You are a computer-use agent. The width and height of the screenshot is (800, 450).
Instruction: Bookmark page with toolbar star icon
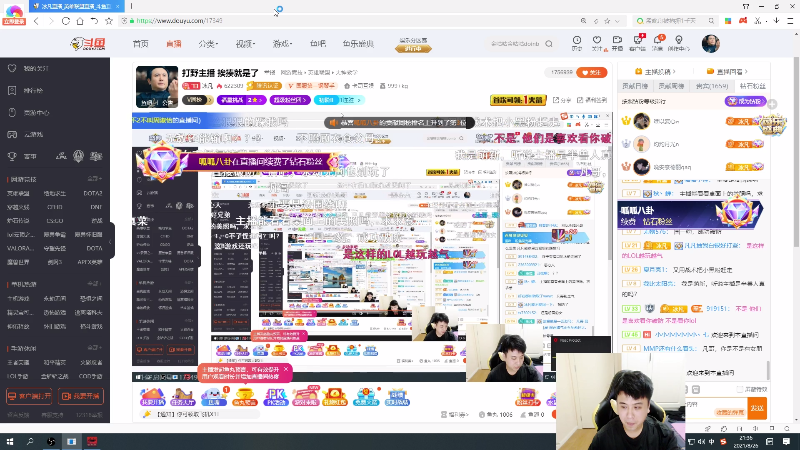click(x=109, y=21)
